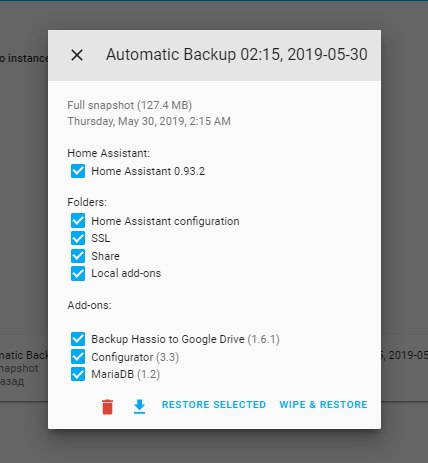Click the 'Home Assistant 0.93.2' label text
The height and width of the screenshot is (463, 428).
click(x=148, y=171)
